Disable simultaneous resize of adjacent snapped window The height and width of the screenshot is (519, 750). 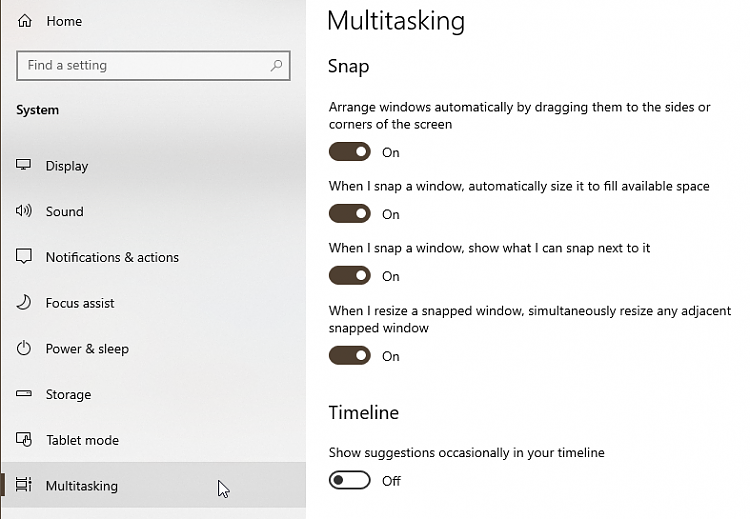click(350, 356)
